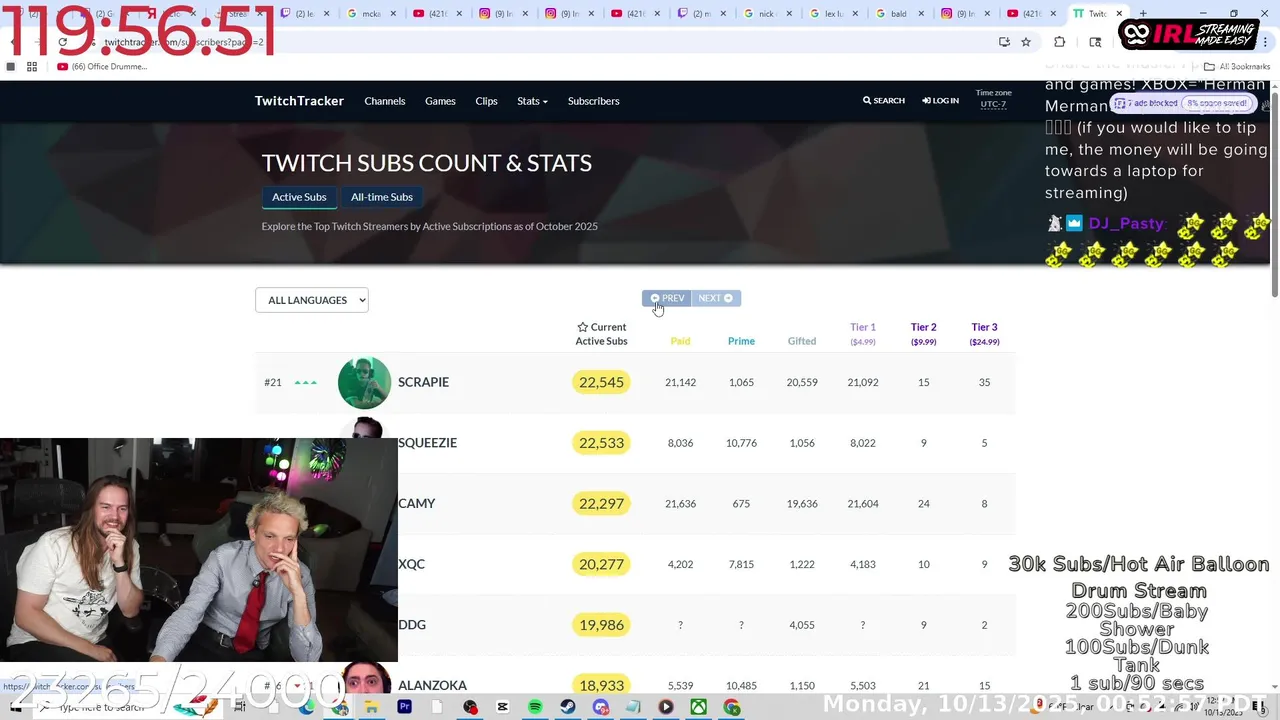This screenshot has width=1280, height=720.
Task: Open the ALANZOKA channel link
Action: pyautogui.click(x=432, y=685)
